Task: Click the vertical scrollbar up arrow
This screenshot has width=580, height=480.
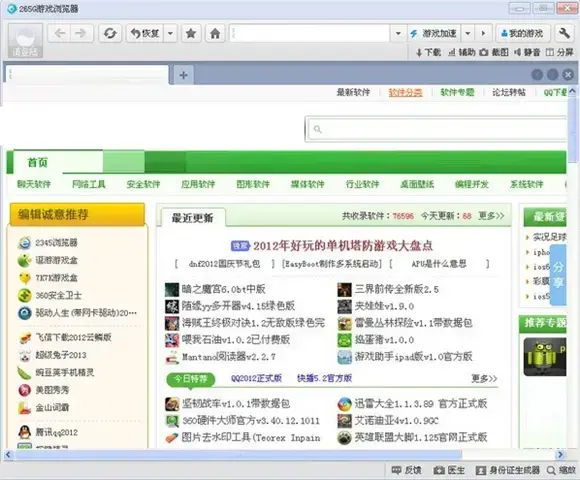Action: (572, 91)
